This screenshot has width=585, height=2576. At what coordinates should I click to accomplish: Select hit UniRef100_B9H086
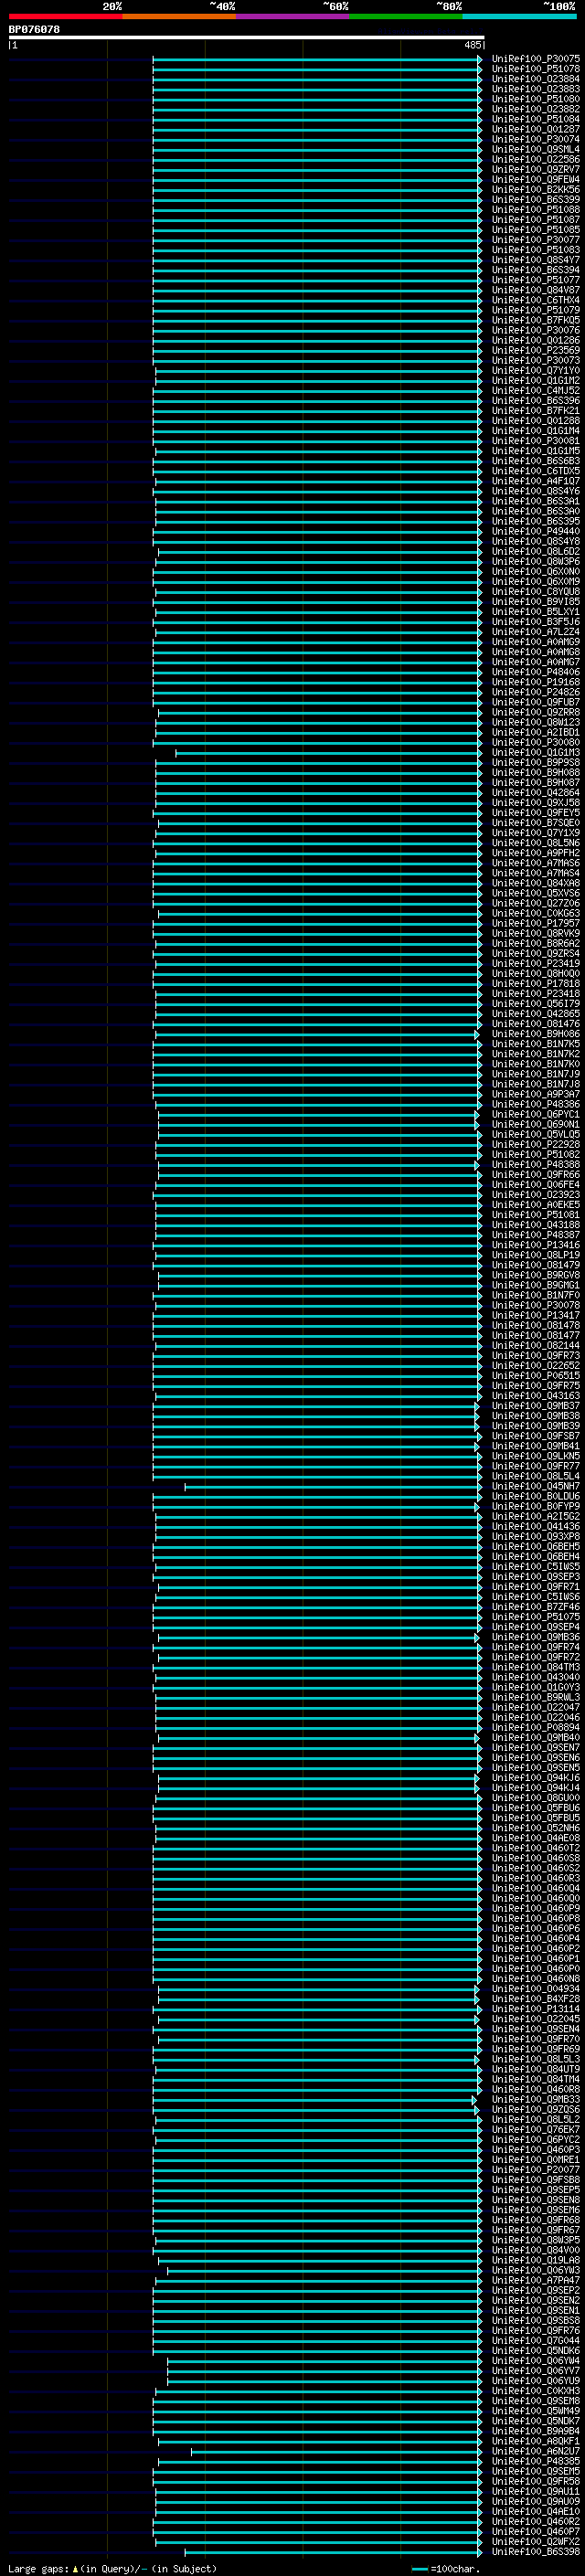[x=536, y=1034]
